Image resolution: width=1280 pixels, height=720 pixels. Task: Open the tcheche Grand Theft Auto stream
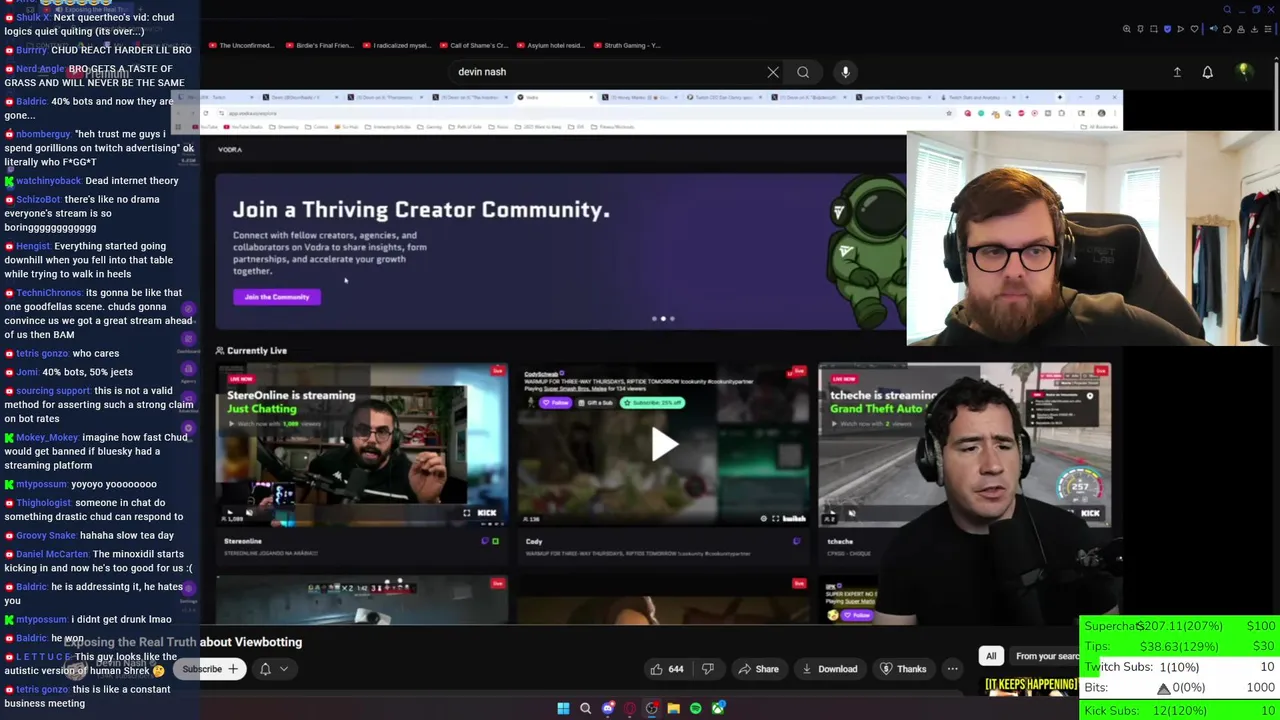(964, 444)
